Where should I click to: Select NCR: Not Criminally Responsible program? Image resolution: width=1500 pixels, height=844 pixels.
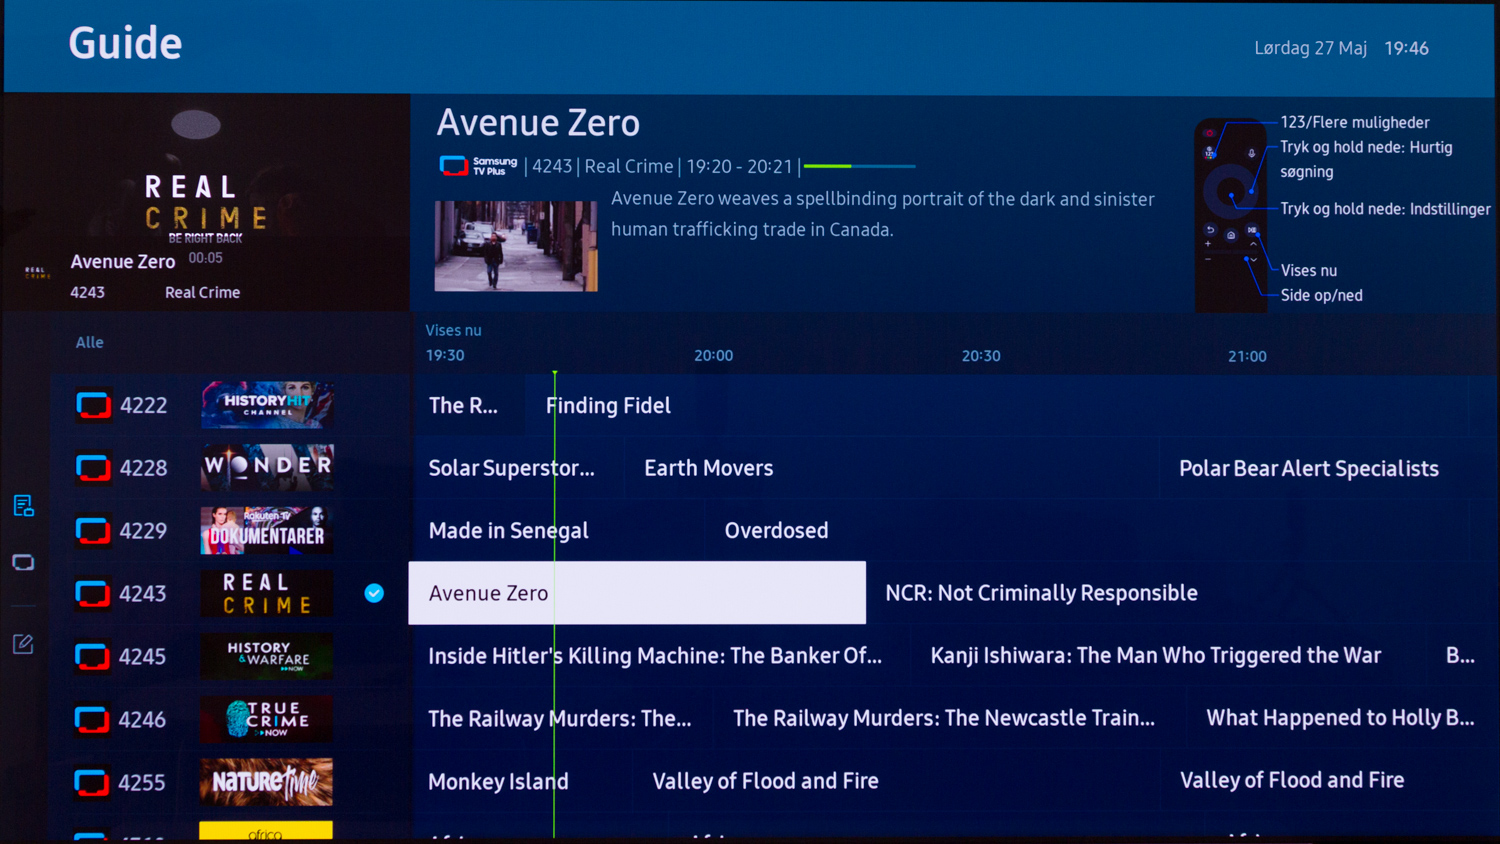[x=1041, y=593]
